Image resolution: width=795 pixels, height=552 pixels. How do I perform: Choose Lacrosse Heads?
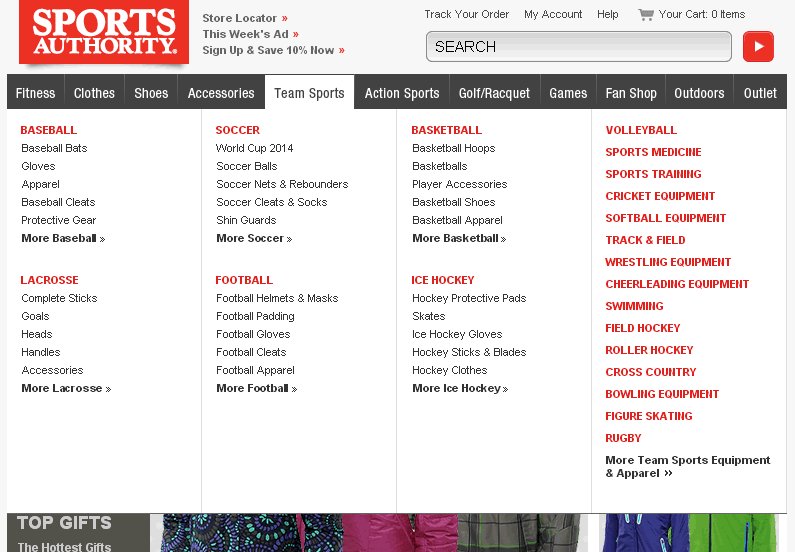coord(37,335)
